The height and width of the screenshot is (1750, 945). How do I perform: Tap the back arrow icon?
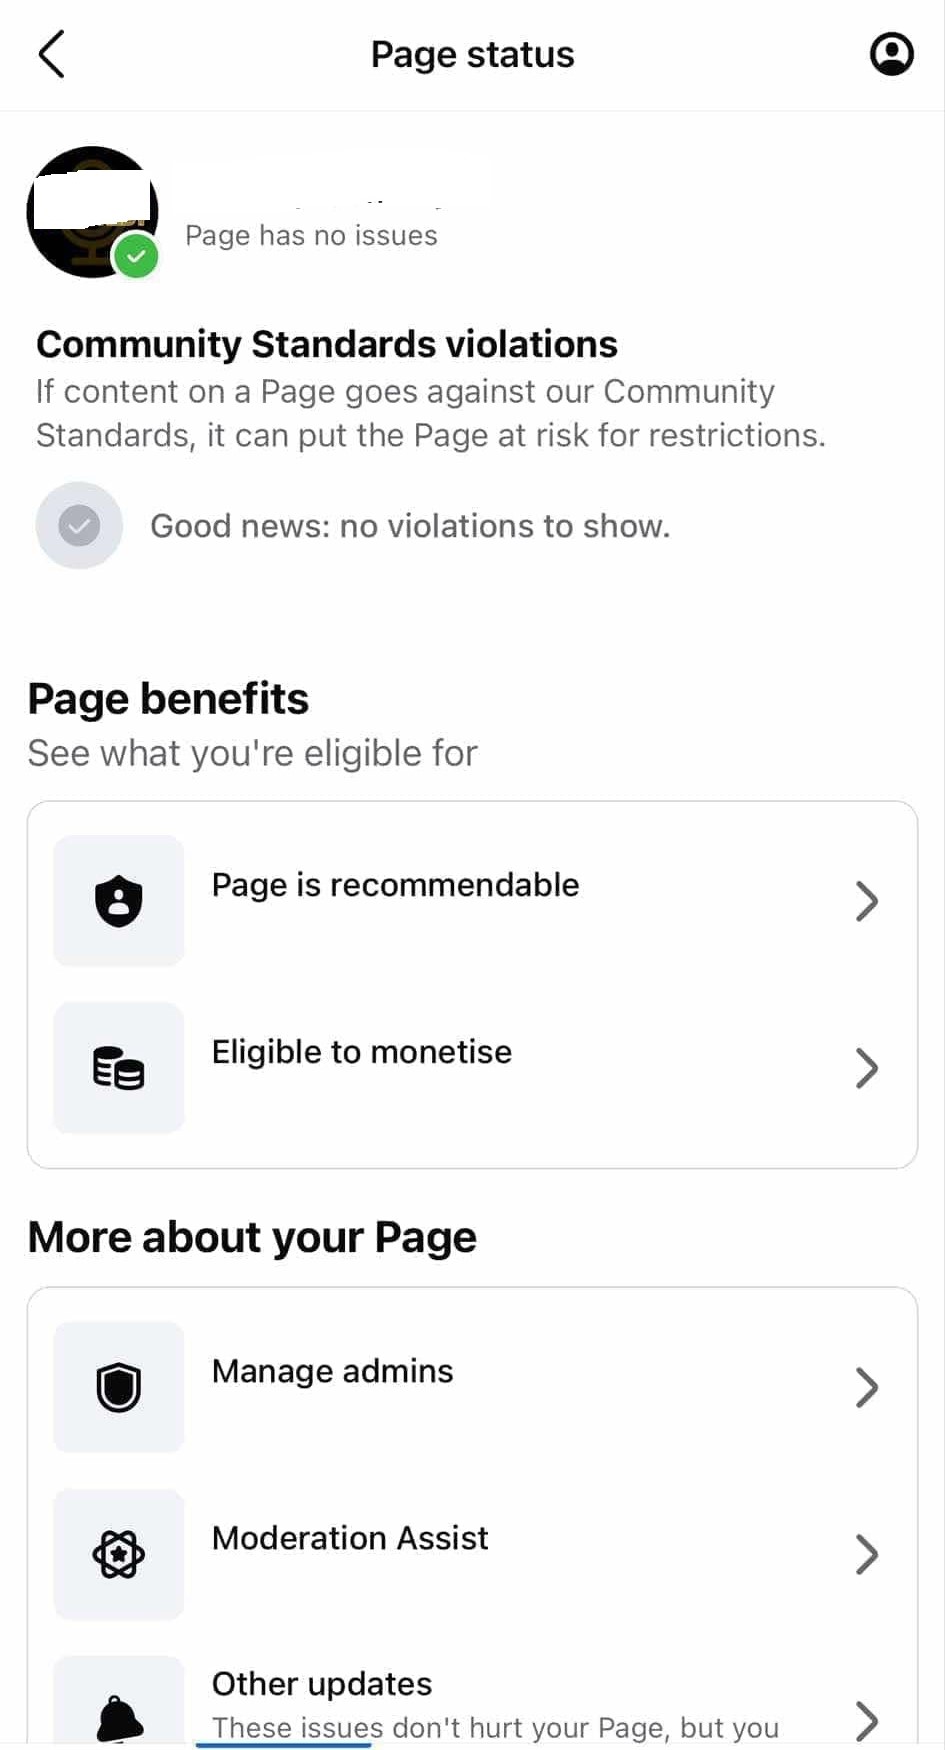pos(52,54)
